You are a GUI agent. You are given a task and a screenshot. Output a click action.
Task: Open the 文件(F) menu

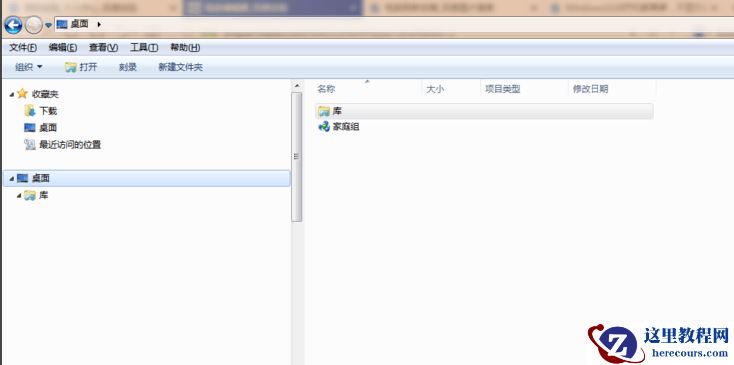(23, 48)
